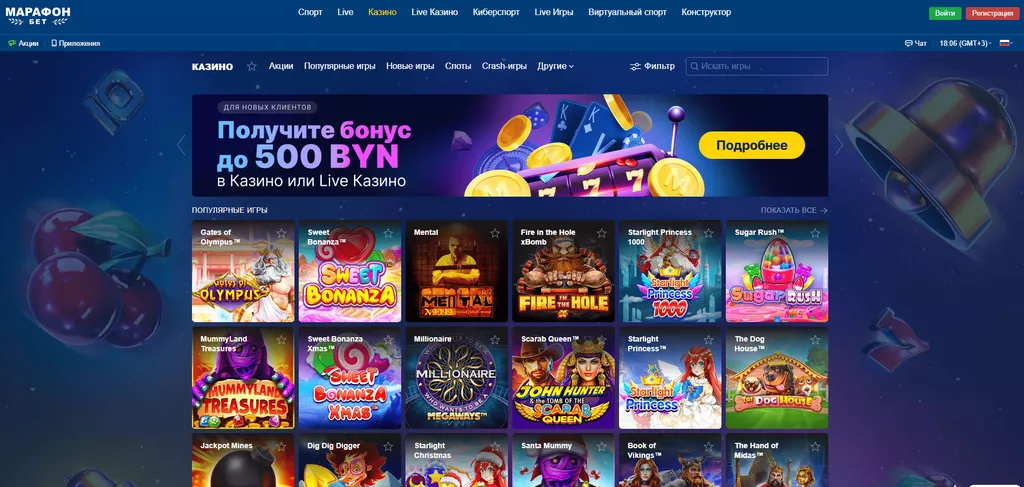
Task: Go to previous banner slide arrow
Action: click(181, 145)
